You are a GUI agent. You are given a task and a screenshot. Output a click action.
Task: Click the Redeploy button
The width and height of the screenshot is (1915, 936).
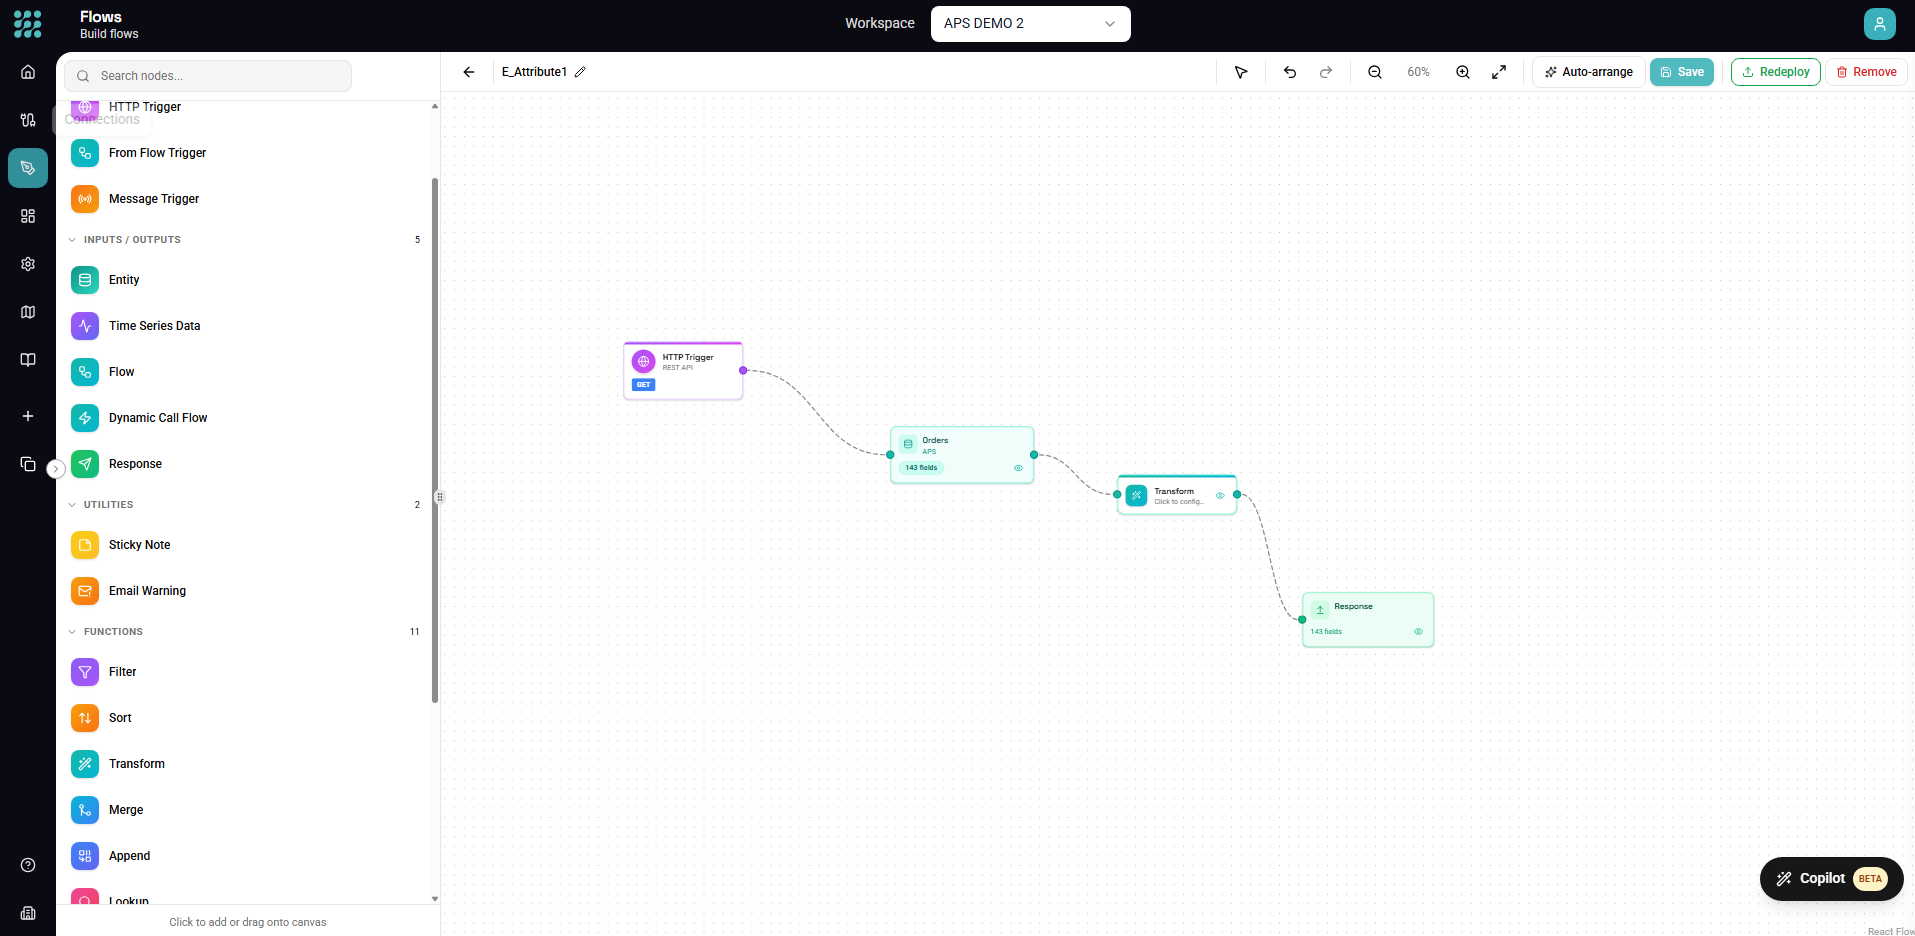(x=1775, y=72)
